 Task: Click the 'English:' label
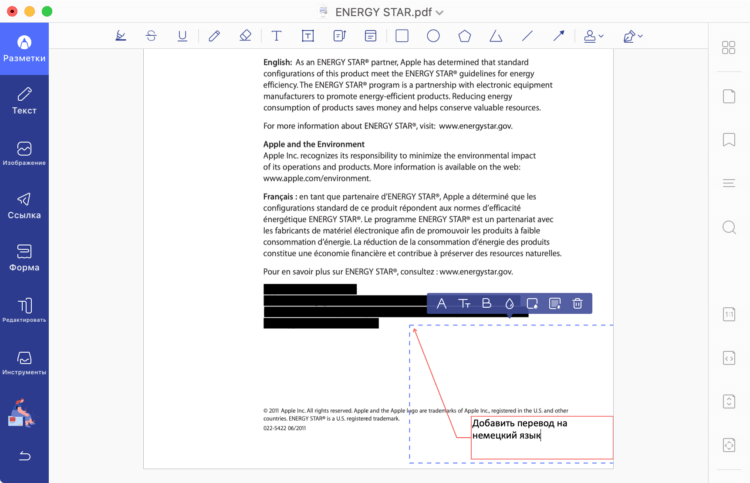[277, 62]
